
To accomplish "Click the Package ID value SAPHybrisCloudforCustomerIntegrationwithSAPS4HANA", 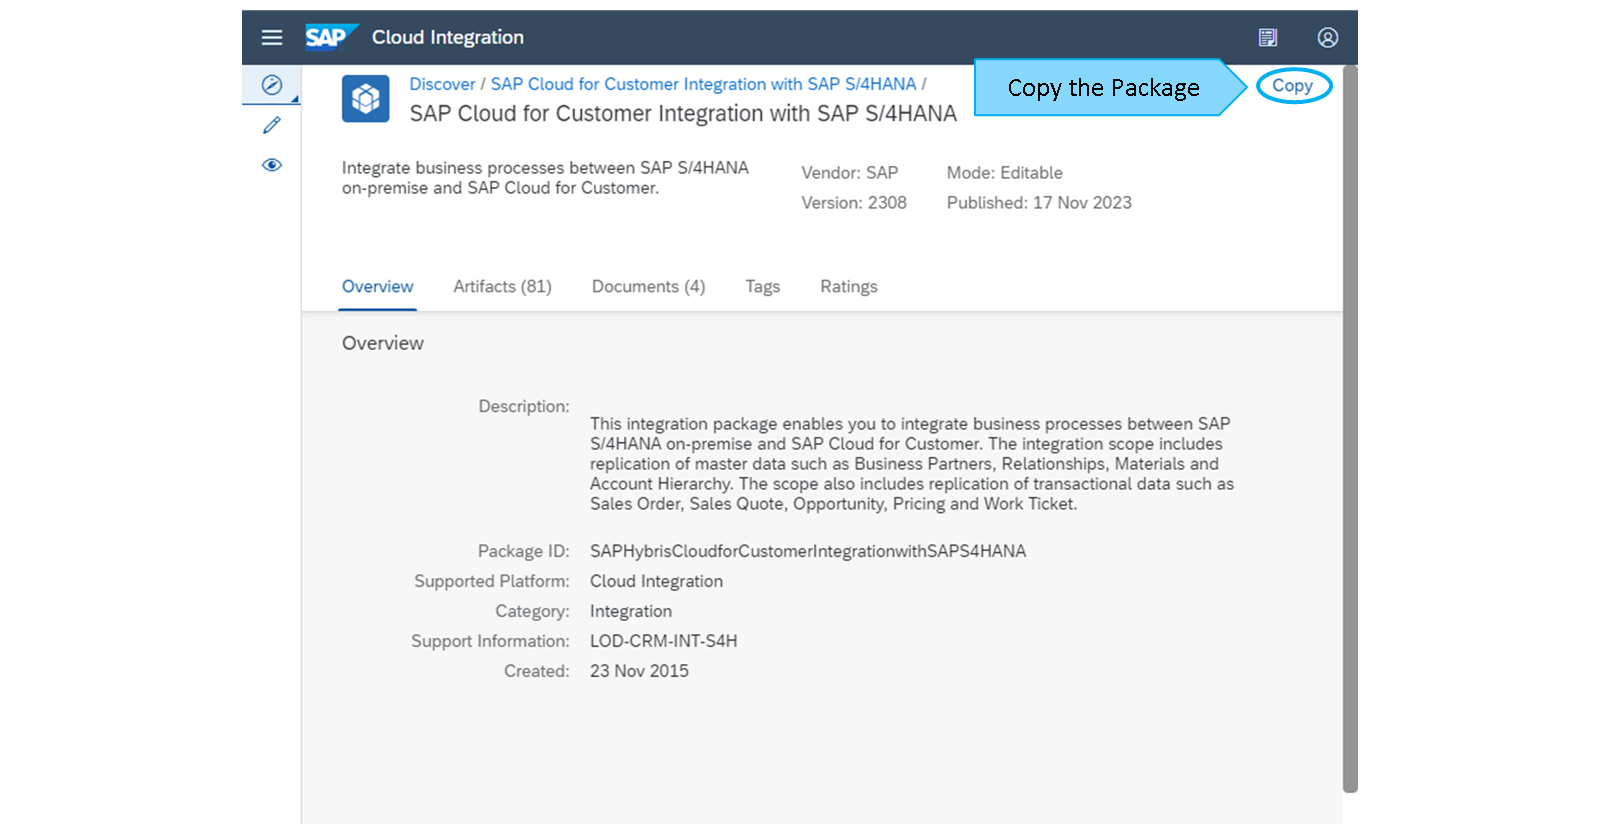I will point(808,552).
